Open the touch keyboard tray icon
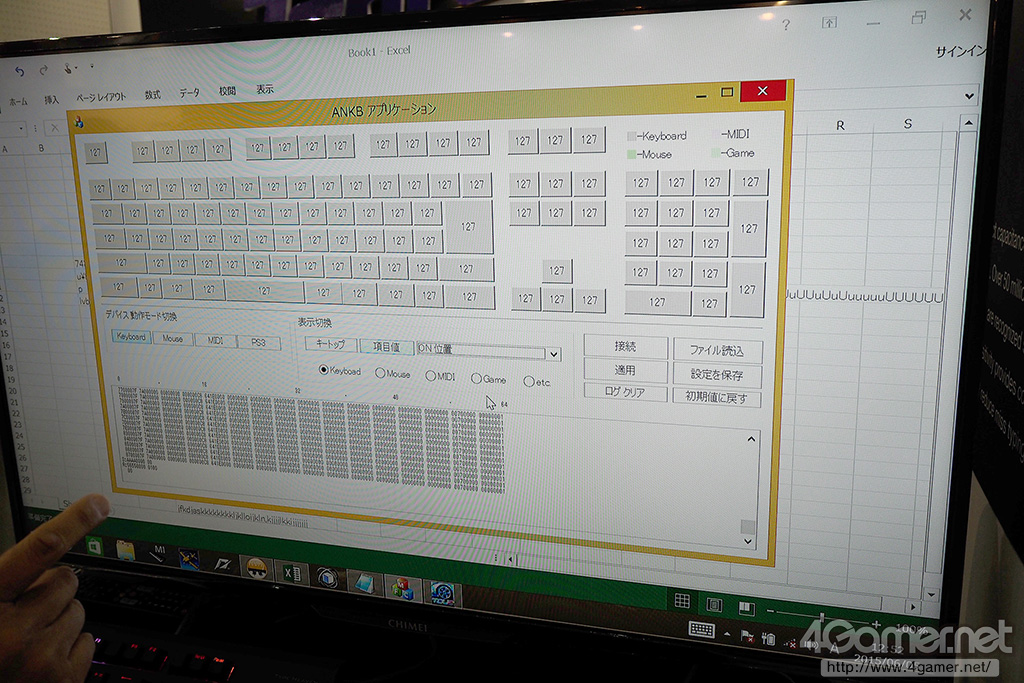This screenshot has height=683, width=1024. (701, 629)
